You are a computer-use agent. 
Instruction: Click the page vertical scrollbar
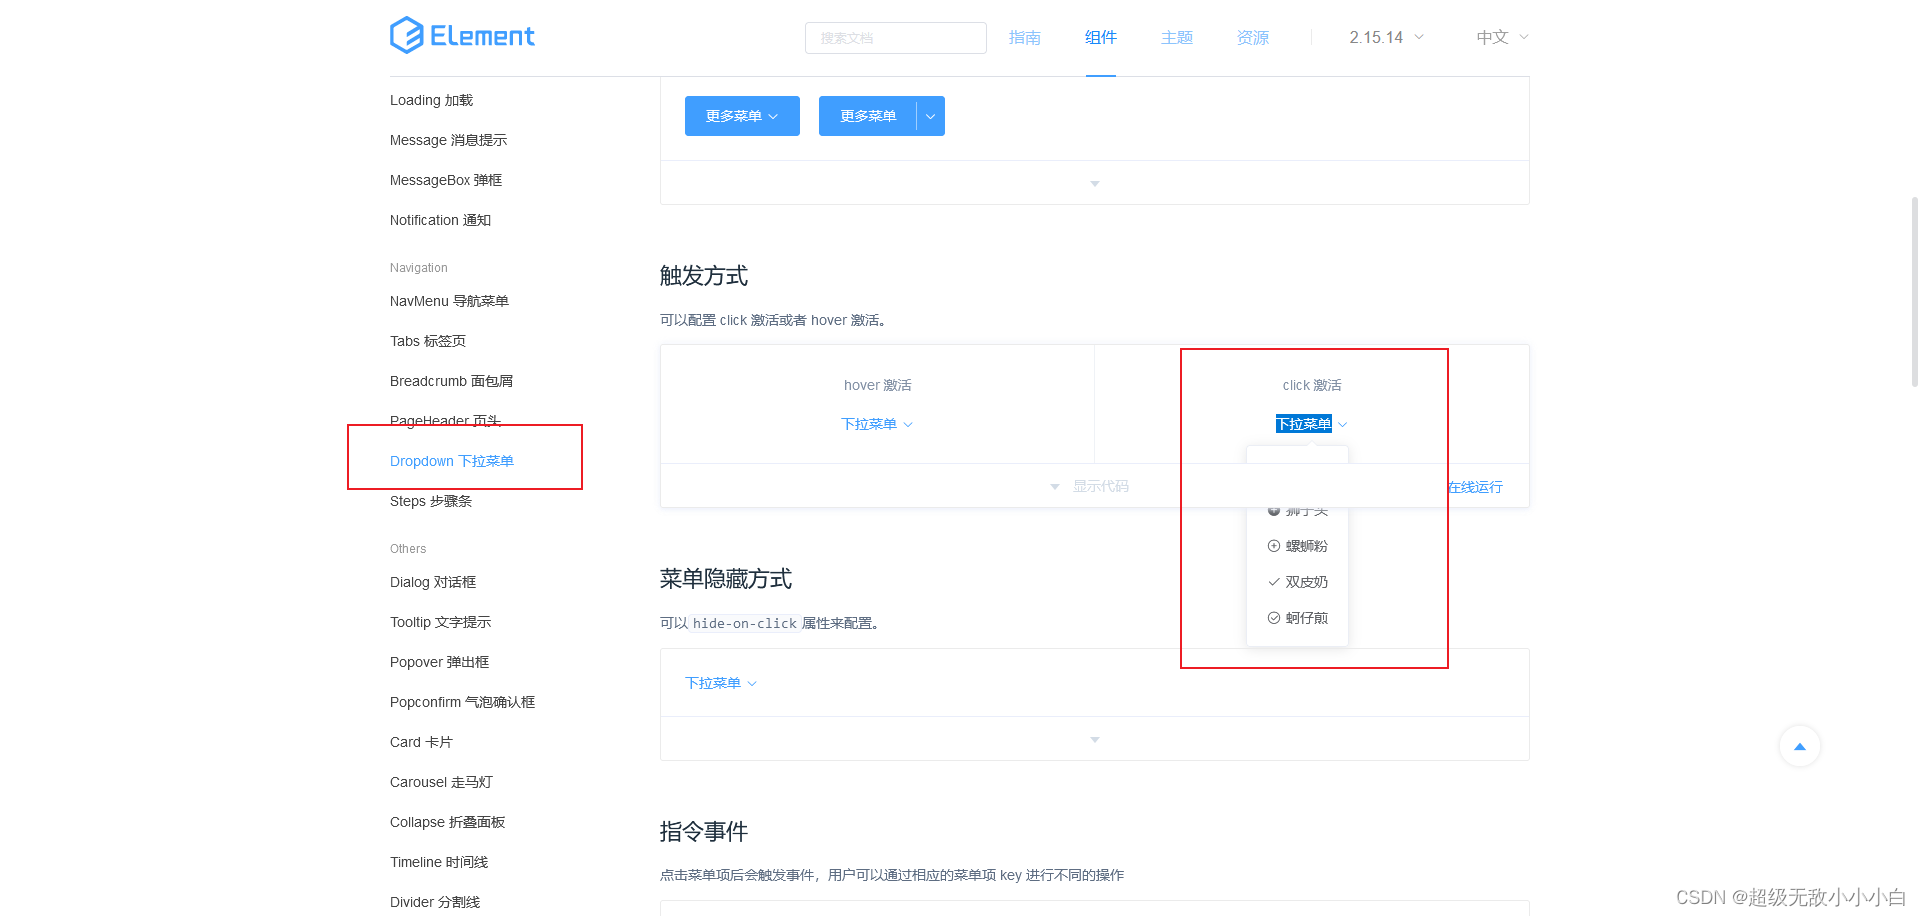click(x=1914, y=290)
